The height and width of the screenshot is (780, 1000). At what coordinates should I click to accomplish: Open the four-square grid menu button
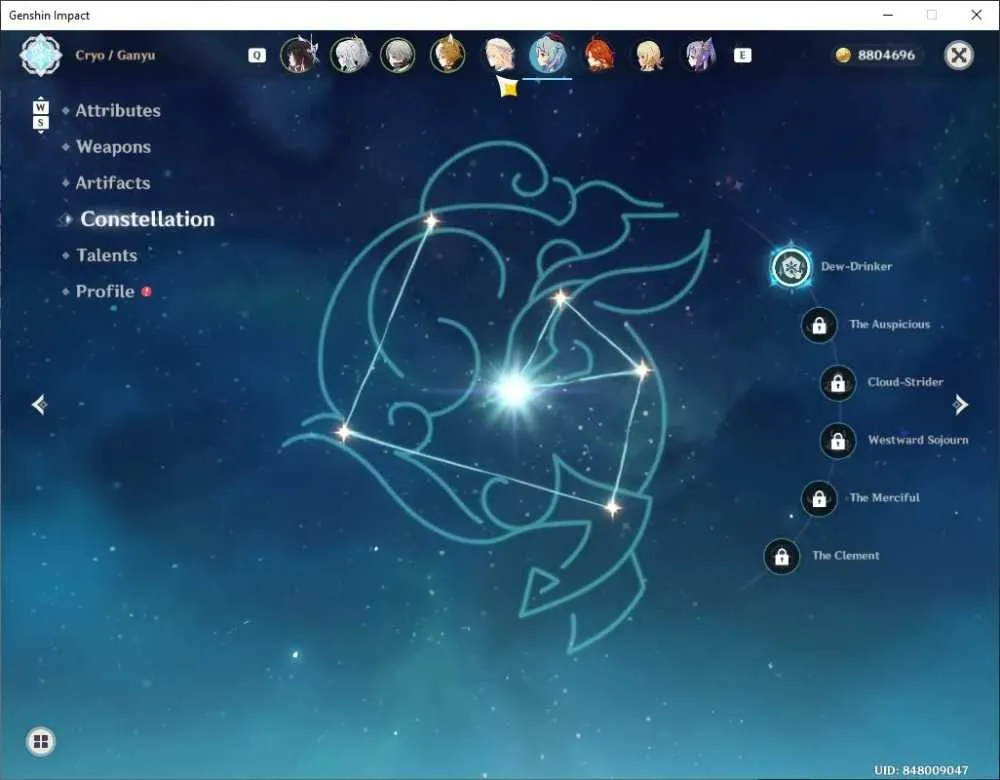click(41, 741)
